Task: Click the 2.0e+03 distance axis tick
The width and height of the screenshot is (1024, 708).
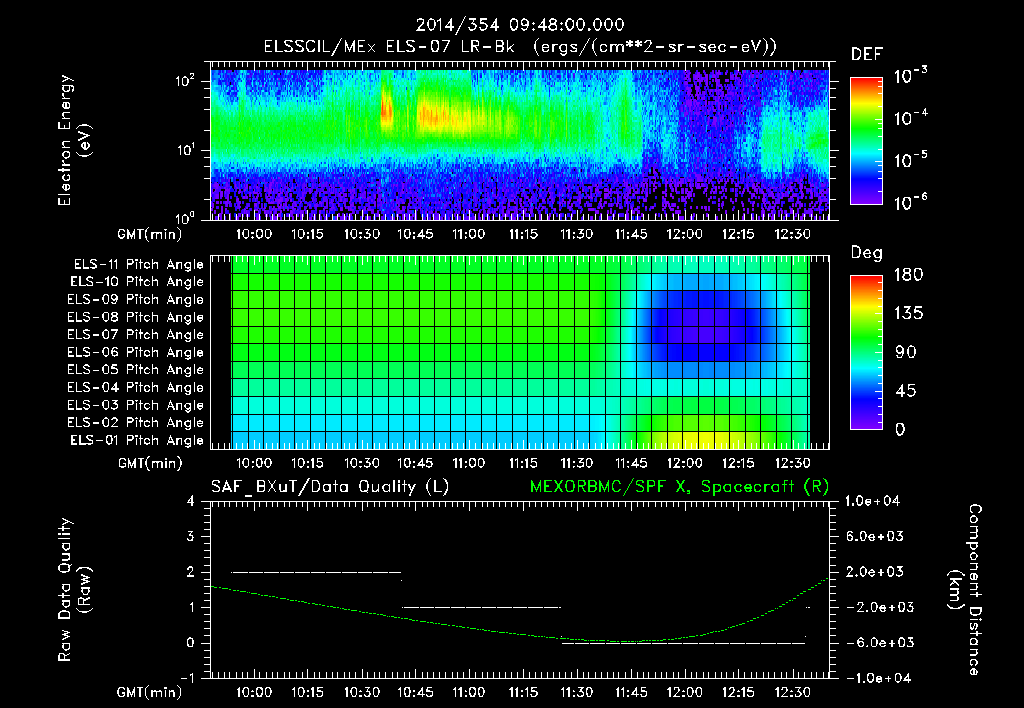Action: (x=874, y=571)
